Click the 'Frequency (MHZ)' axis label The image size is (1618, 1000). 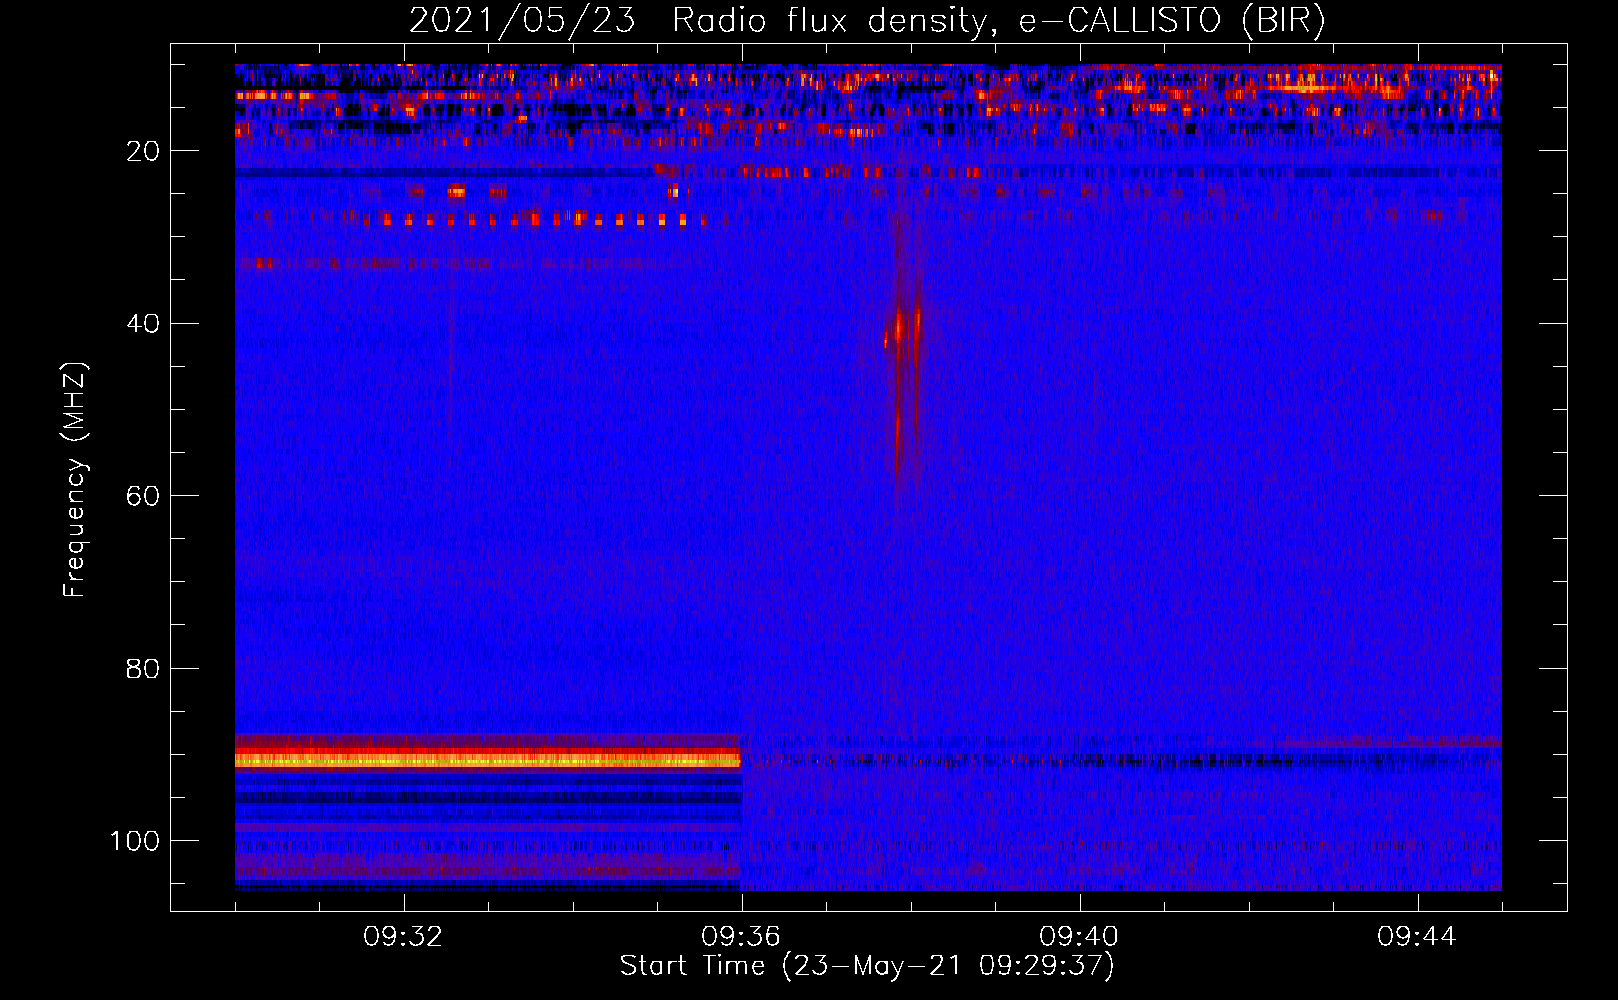click(x=75, y=480)
